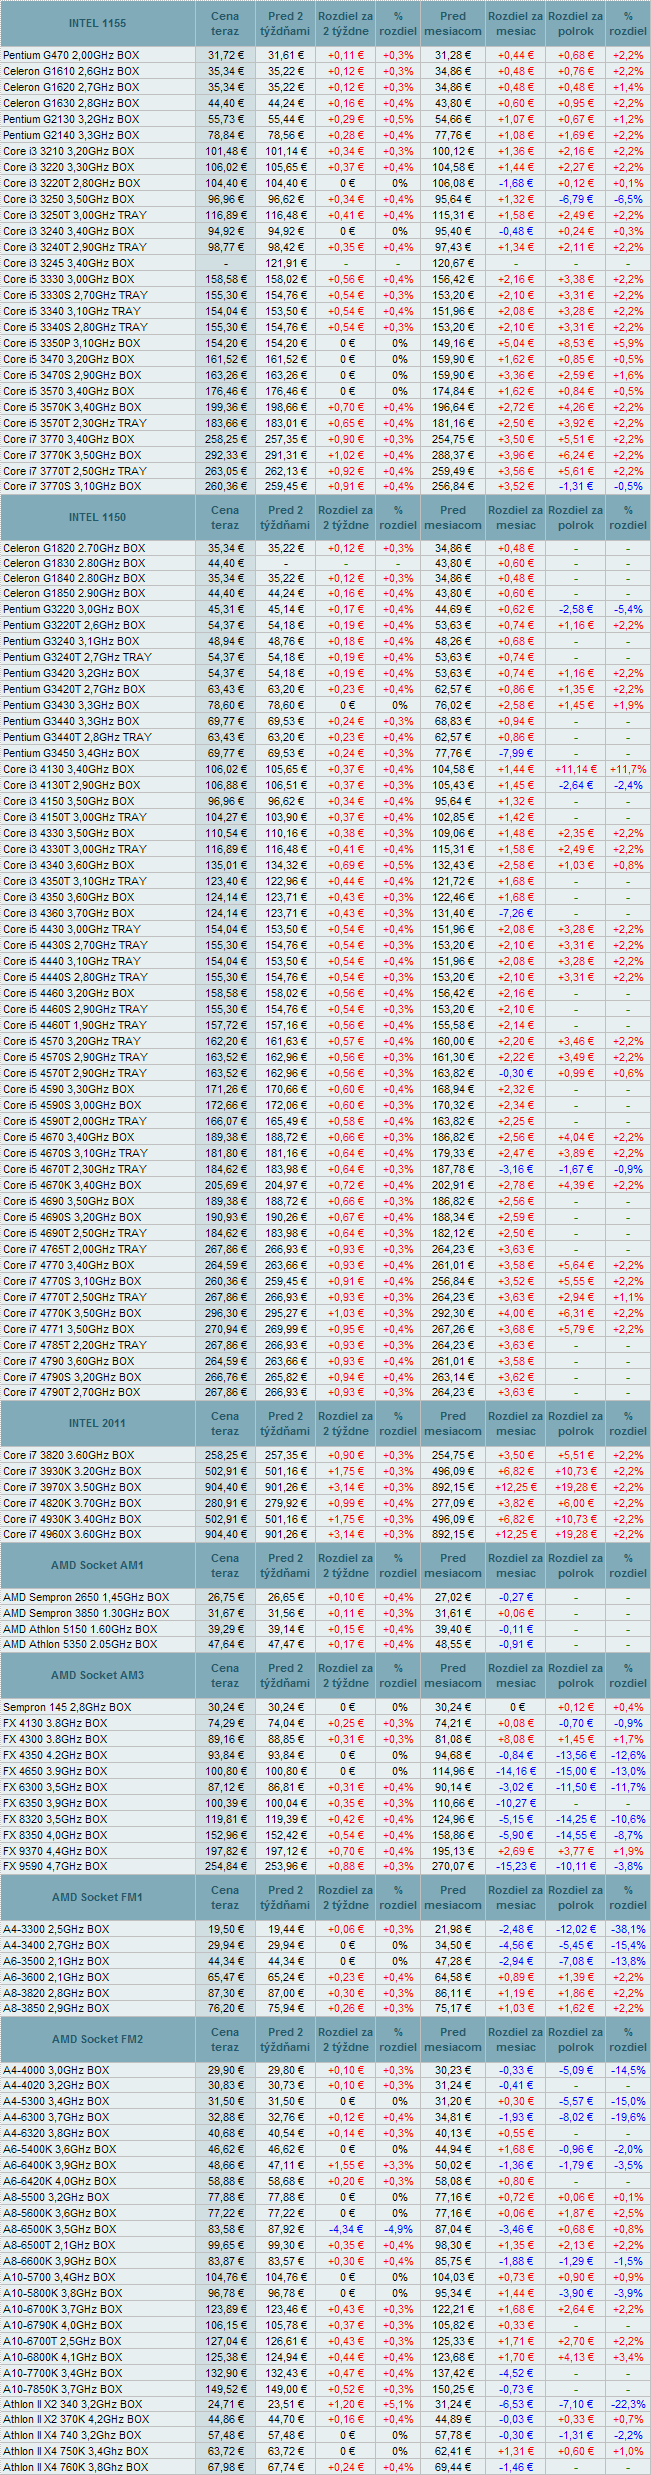Screen dimensions: 651x2475
Task: Click Core i5 3570K 3,40GHz BOX name
Action: (72, 407)
